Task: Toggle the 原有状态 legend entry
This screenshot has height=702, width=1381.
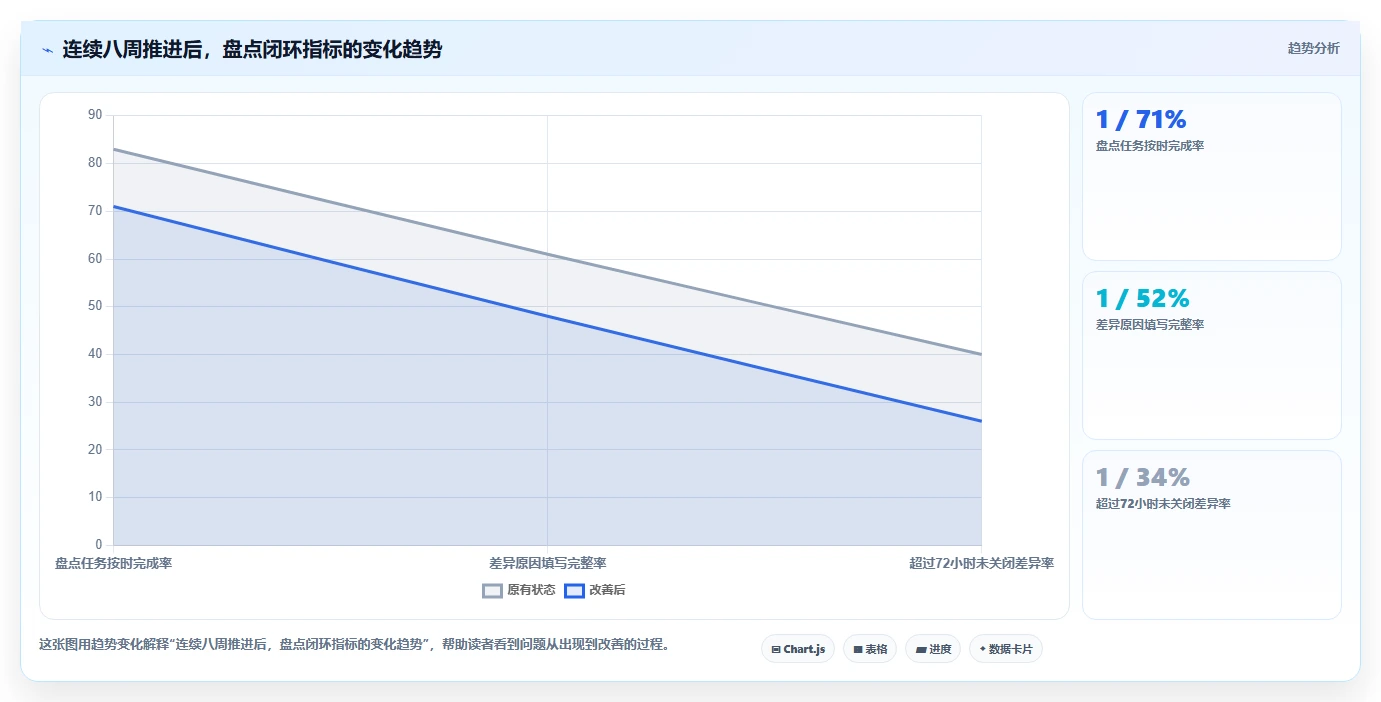Action: pyautogui.click(x=519, y=590)
